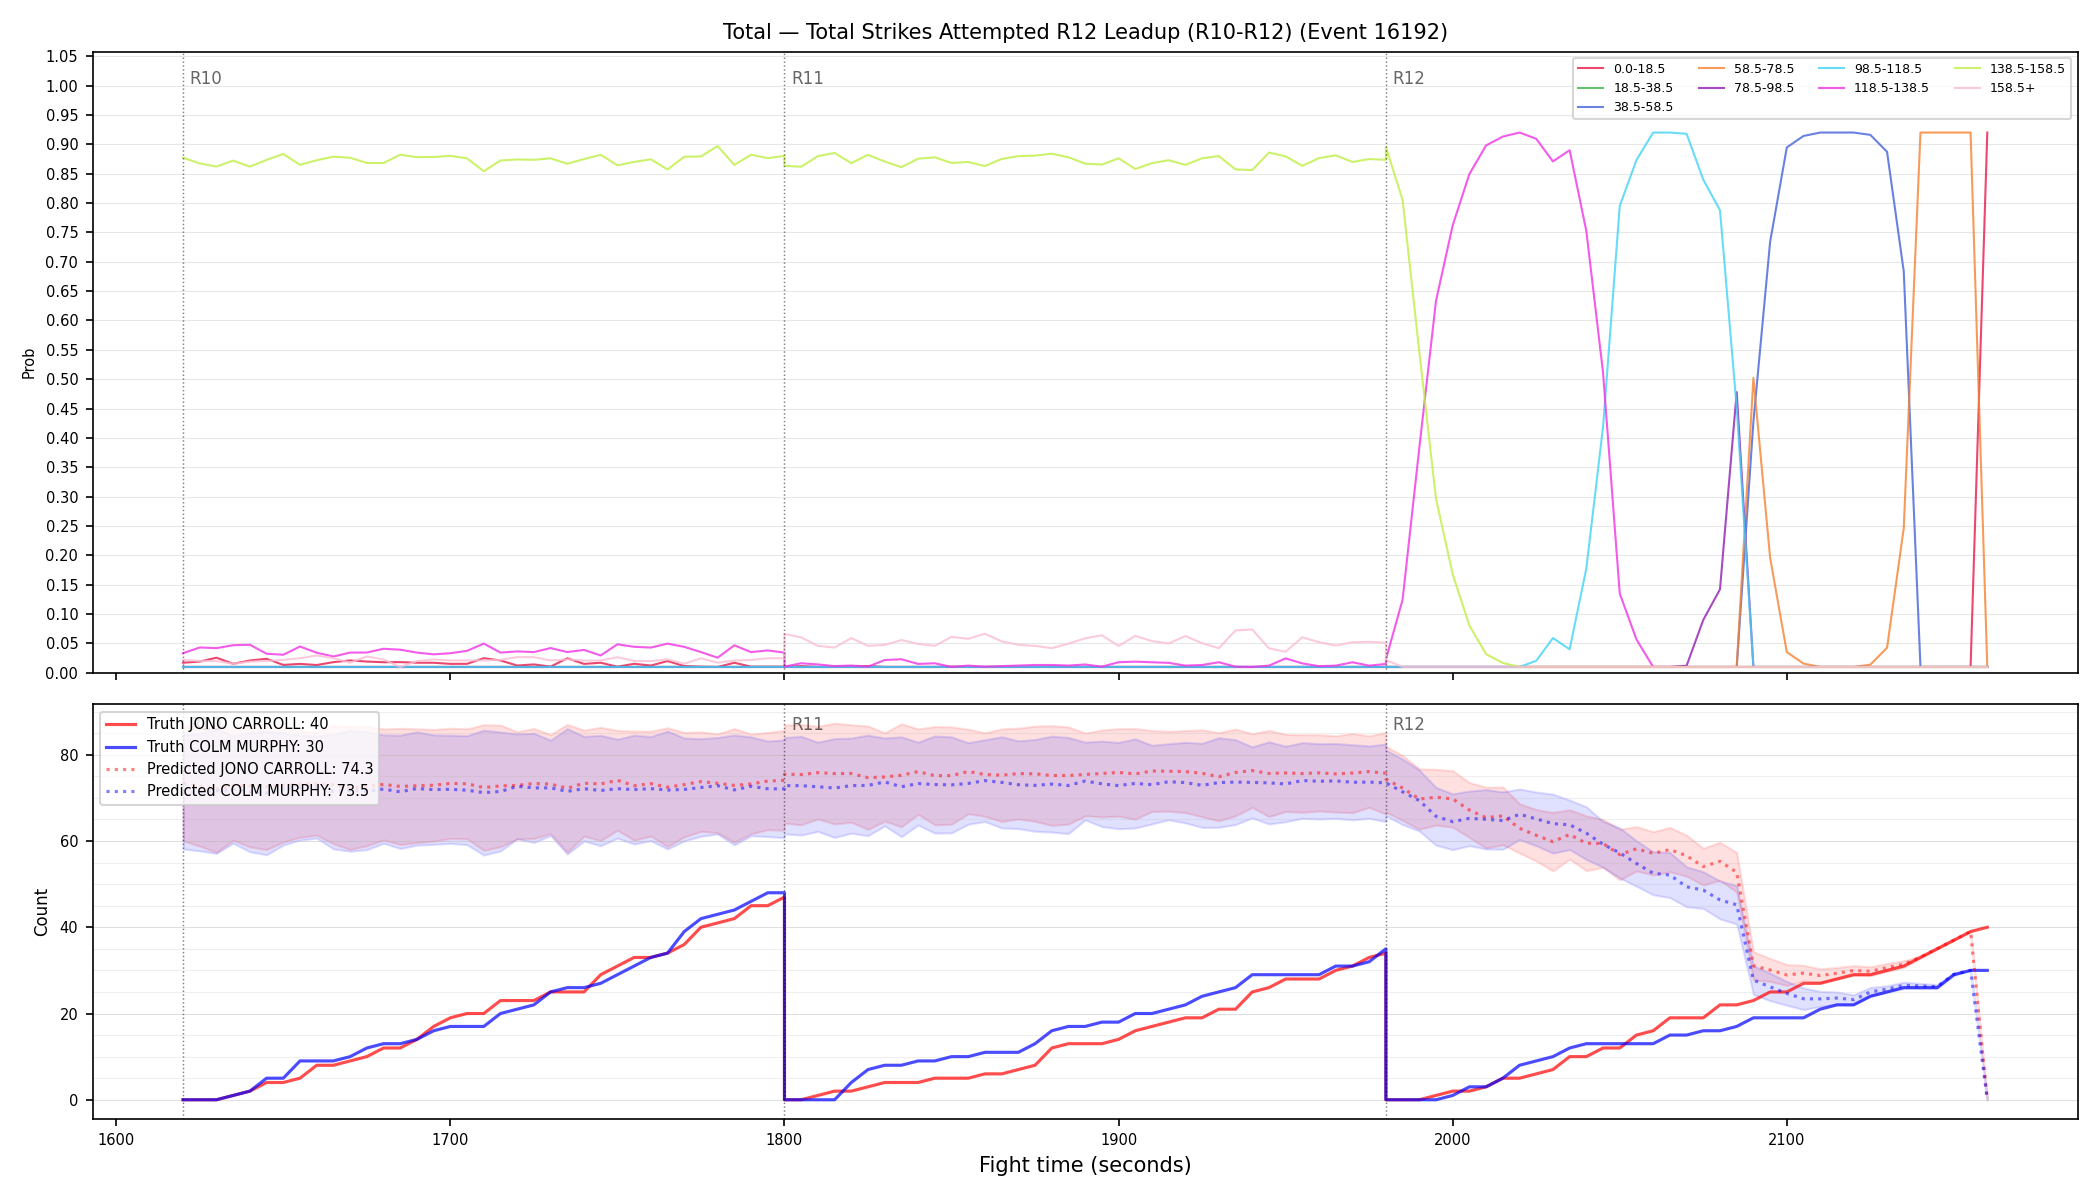
Task: Click the R10 round label in top chart
Action: click(x=205, y=78)
